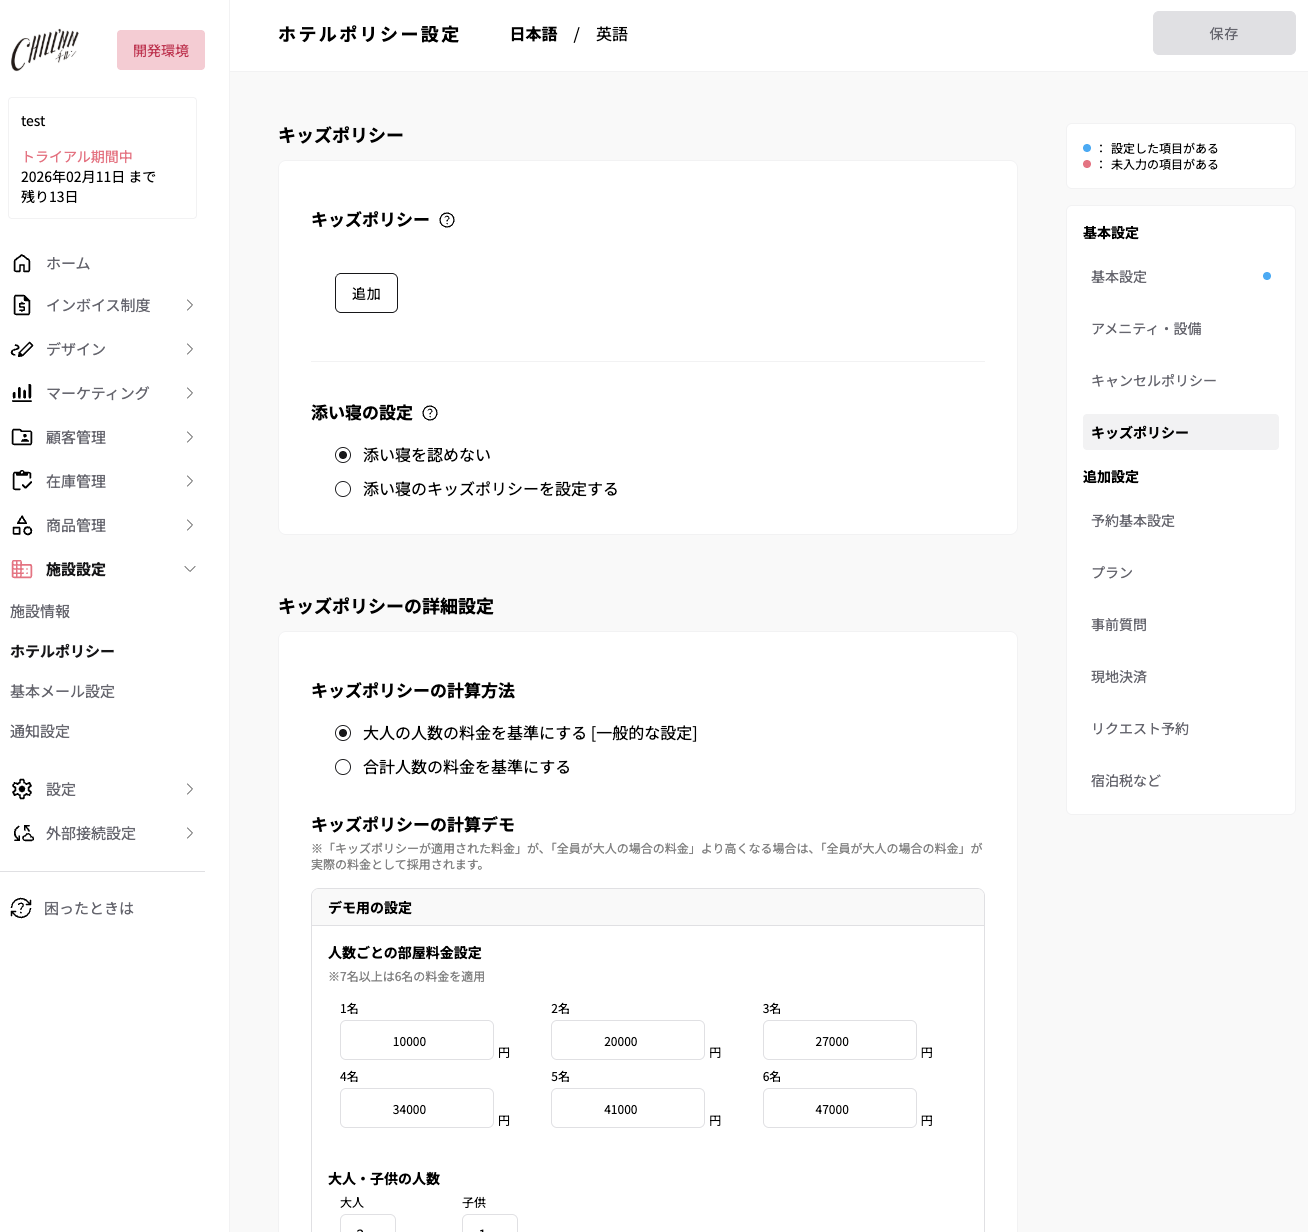
Task: Select 添い寝のキッズポリシーを設定する radio button
Action: click(343, 489)
